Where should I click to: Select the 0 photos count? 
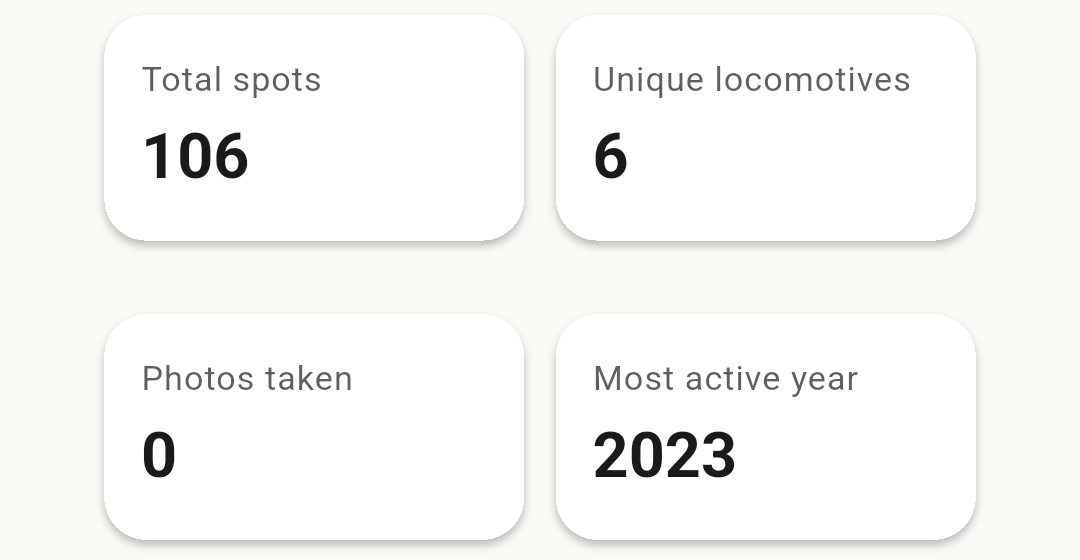click(159, 456)
